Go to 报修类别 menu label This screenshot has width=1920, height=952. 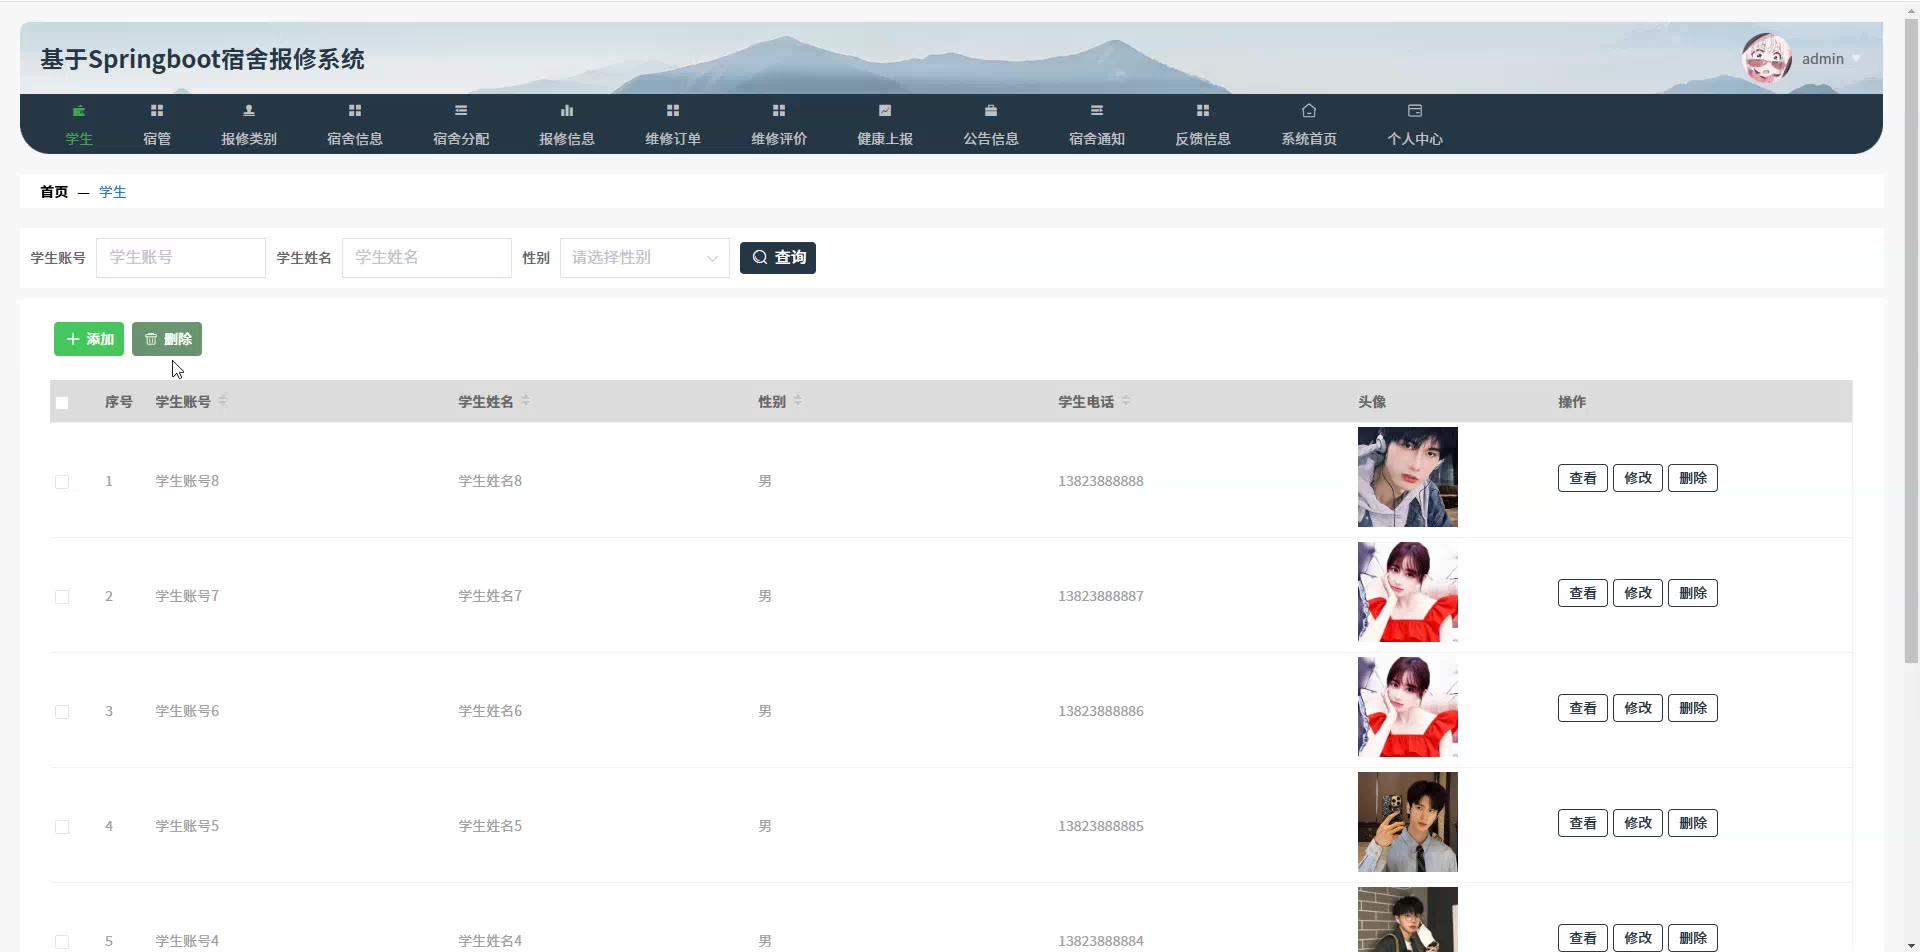coord(249,139)
